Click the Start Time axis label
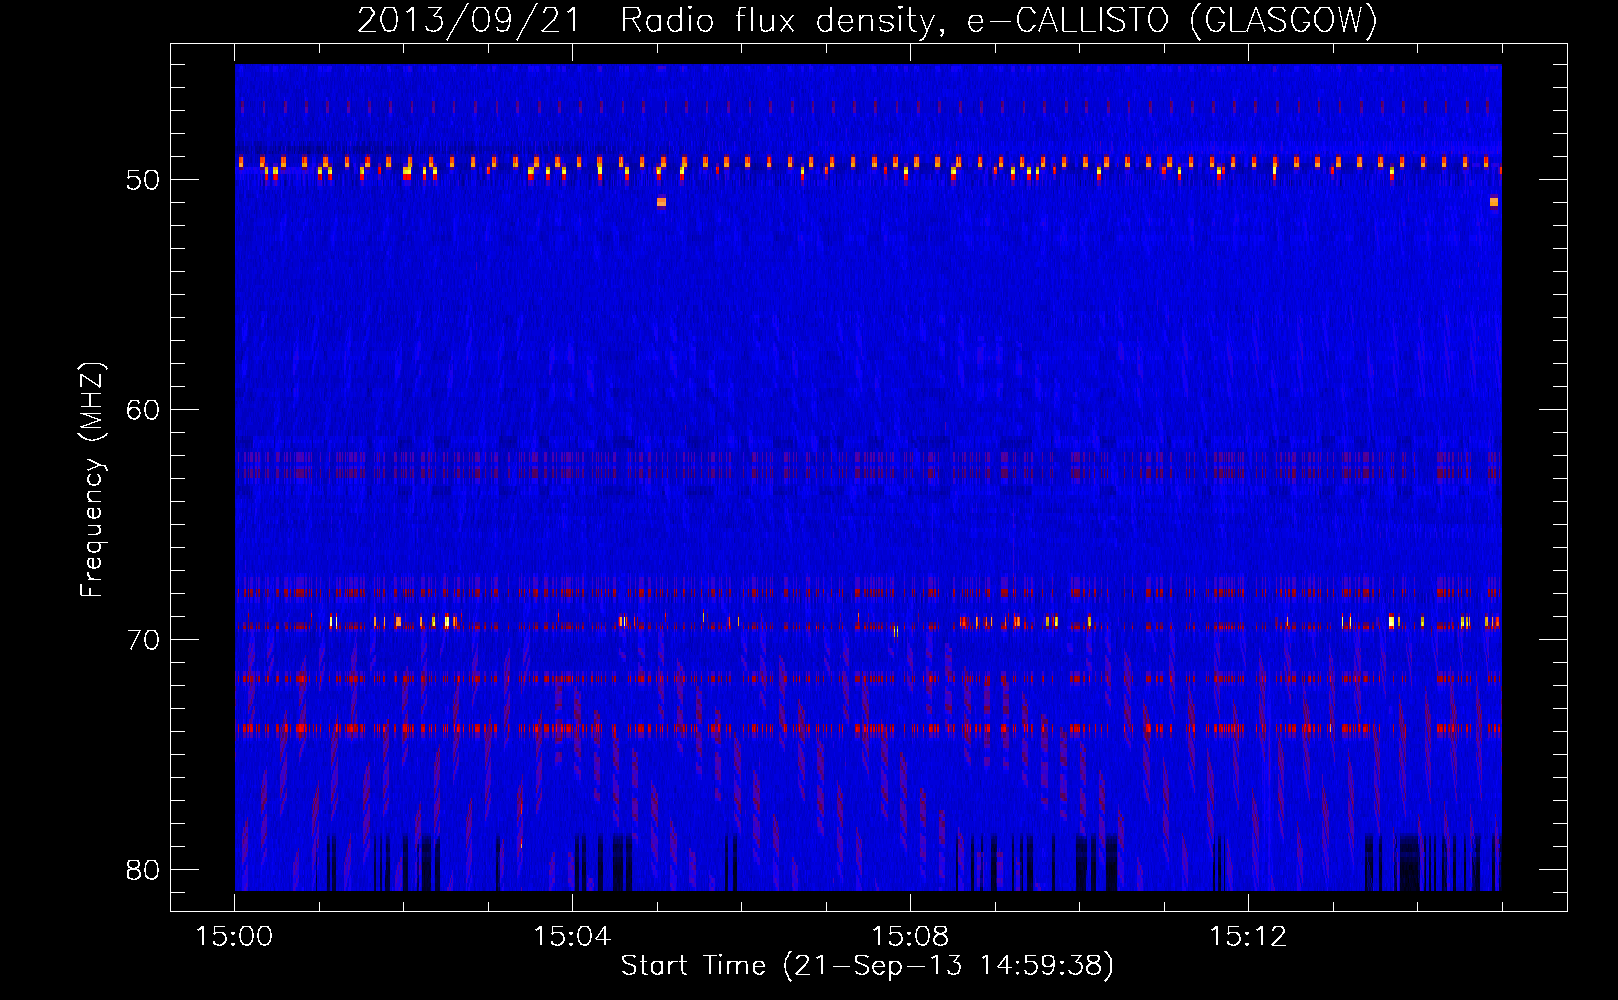This screenshot has height=1000, width=1618. [x=867, y=966]
